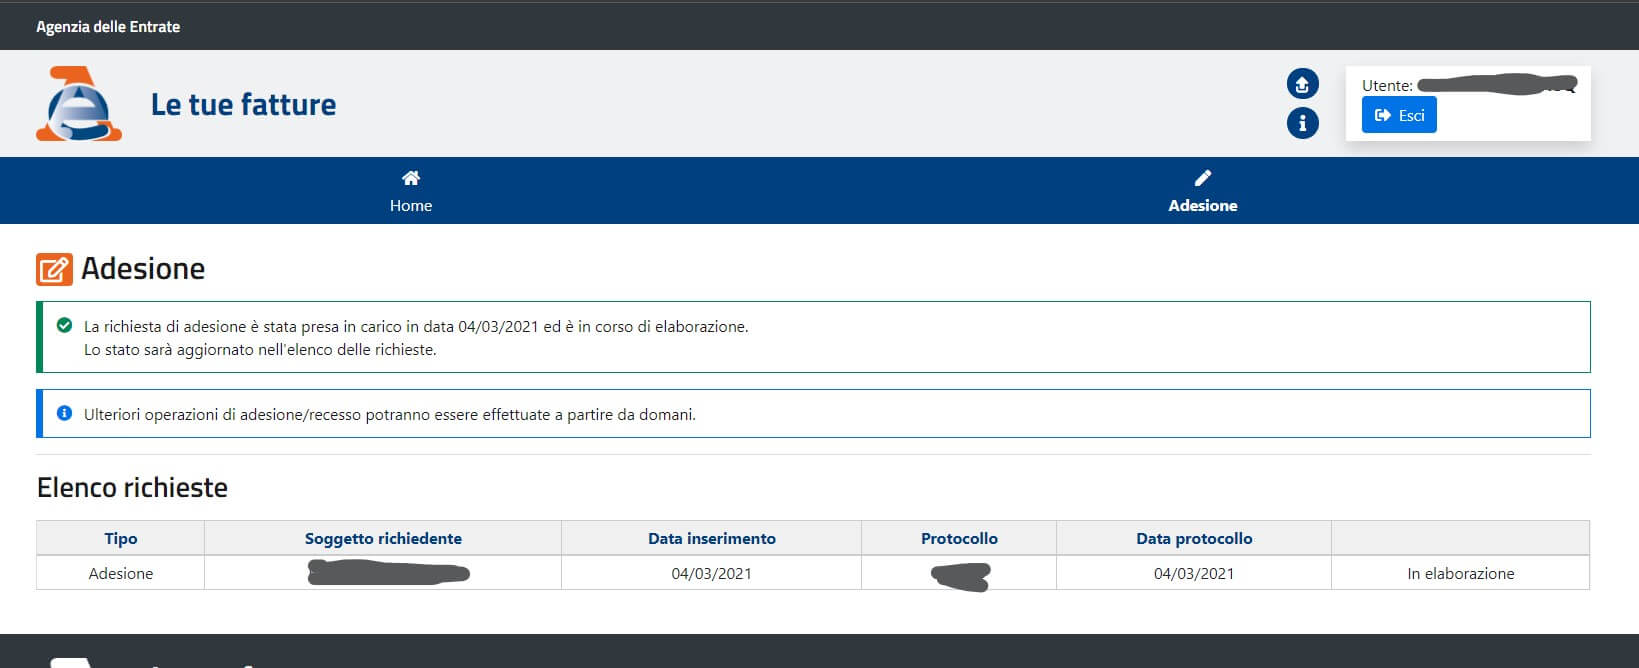The width and height of the screenshot is (1639, 668).
Task: Select the Adesione cell in table row
Action: coord(120,573)
